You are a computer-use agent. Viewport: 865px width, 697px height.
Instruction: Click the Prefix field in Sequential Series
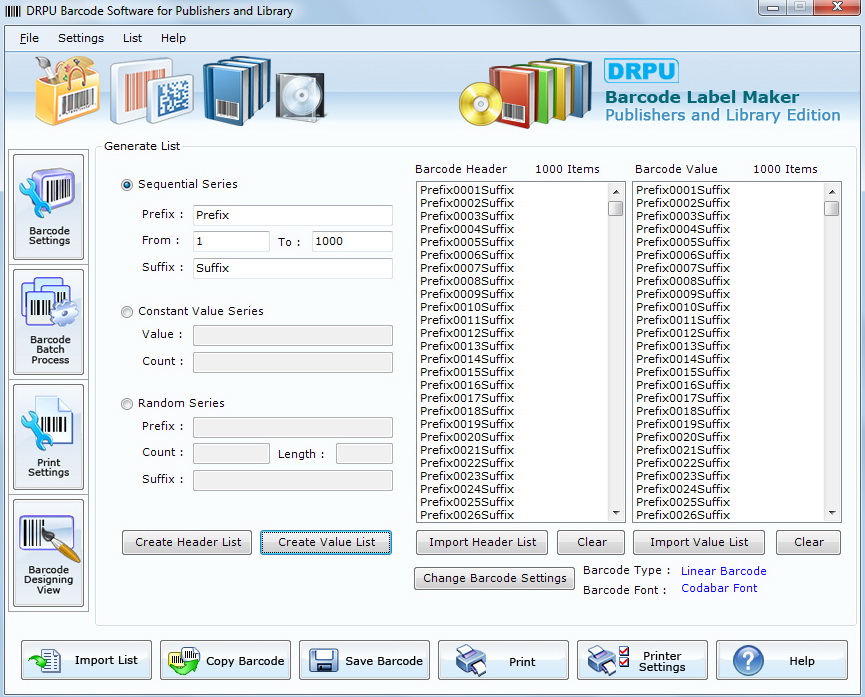tap(292, 215)
